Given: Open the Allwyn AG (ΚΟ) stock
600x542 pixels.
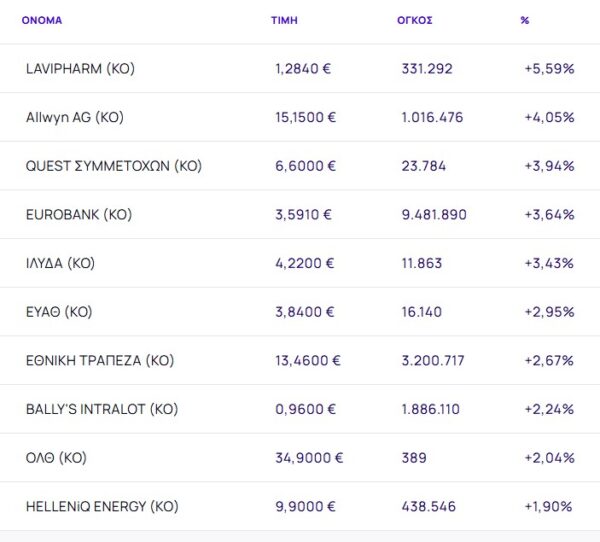Looking at the screenshot, I should coord(74,117).
